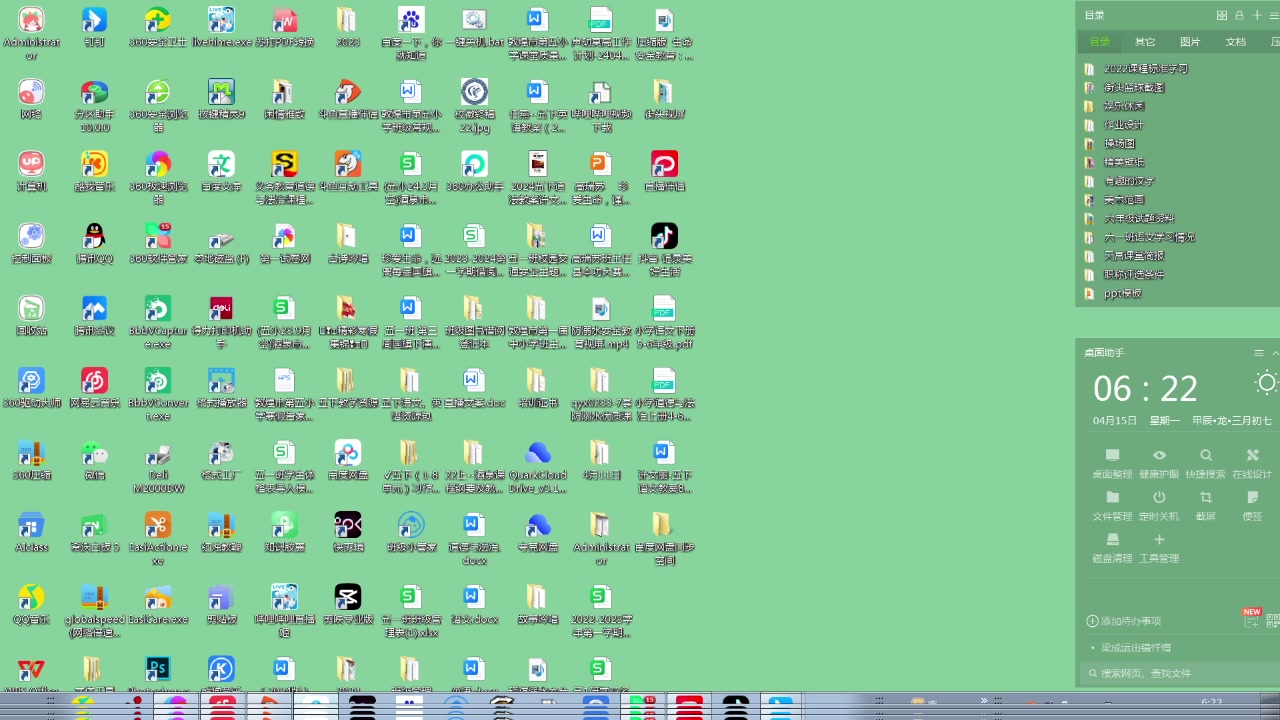This screenshot has height=720, width=1280.
Task: Open 语文.docx document
Action: pyautogui.click(x=474, y=603)
